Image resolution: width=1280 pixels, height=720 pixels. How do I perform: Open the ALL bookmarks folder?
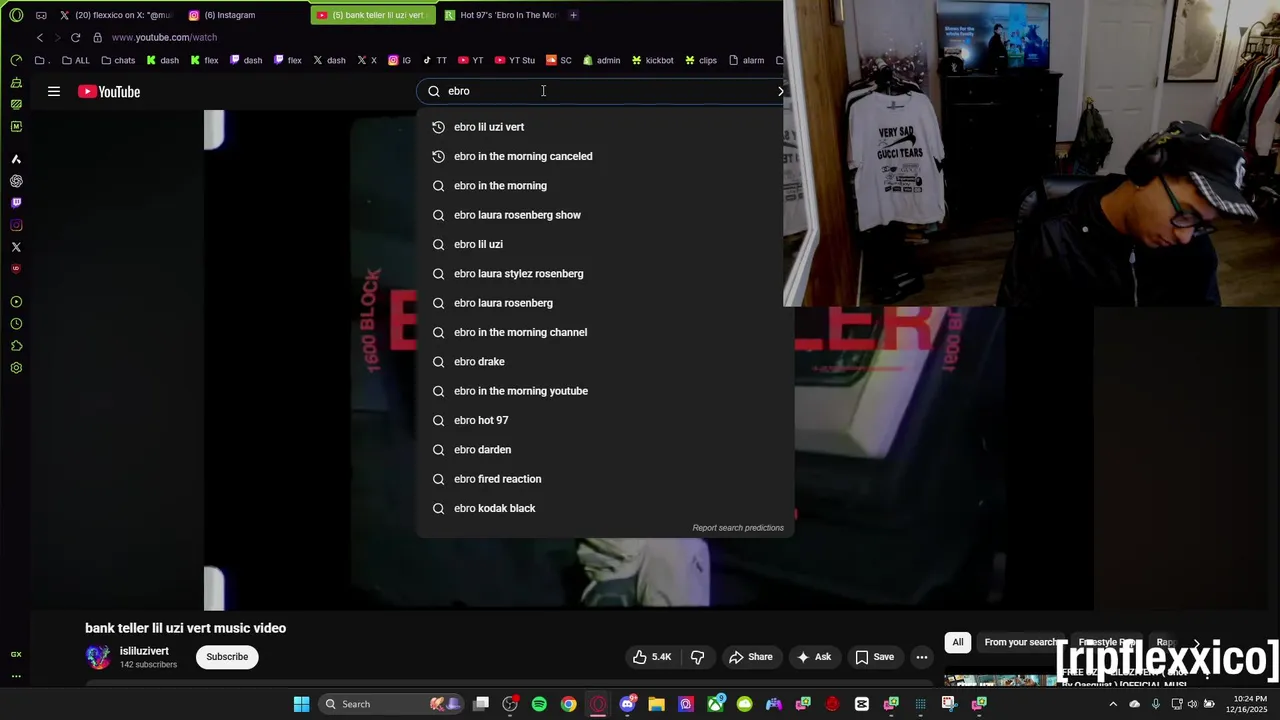76,60
